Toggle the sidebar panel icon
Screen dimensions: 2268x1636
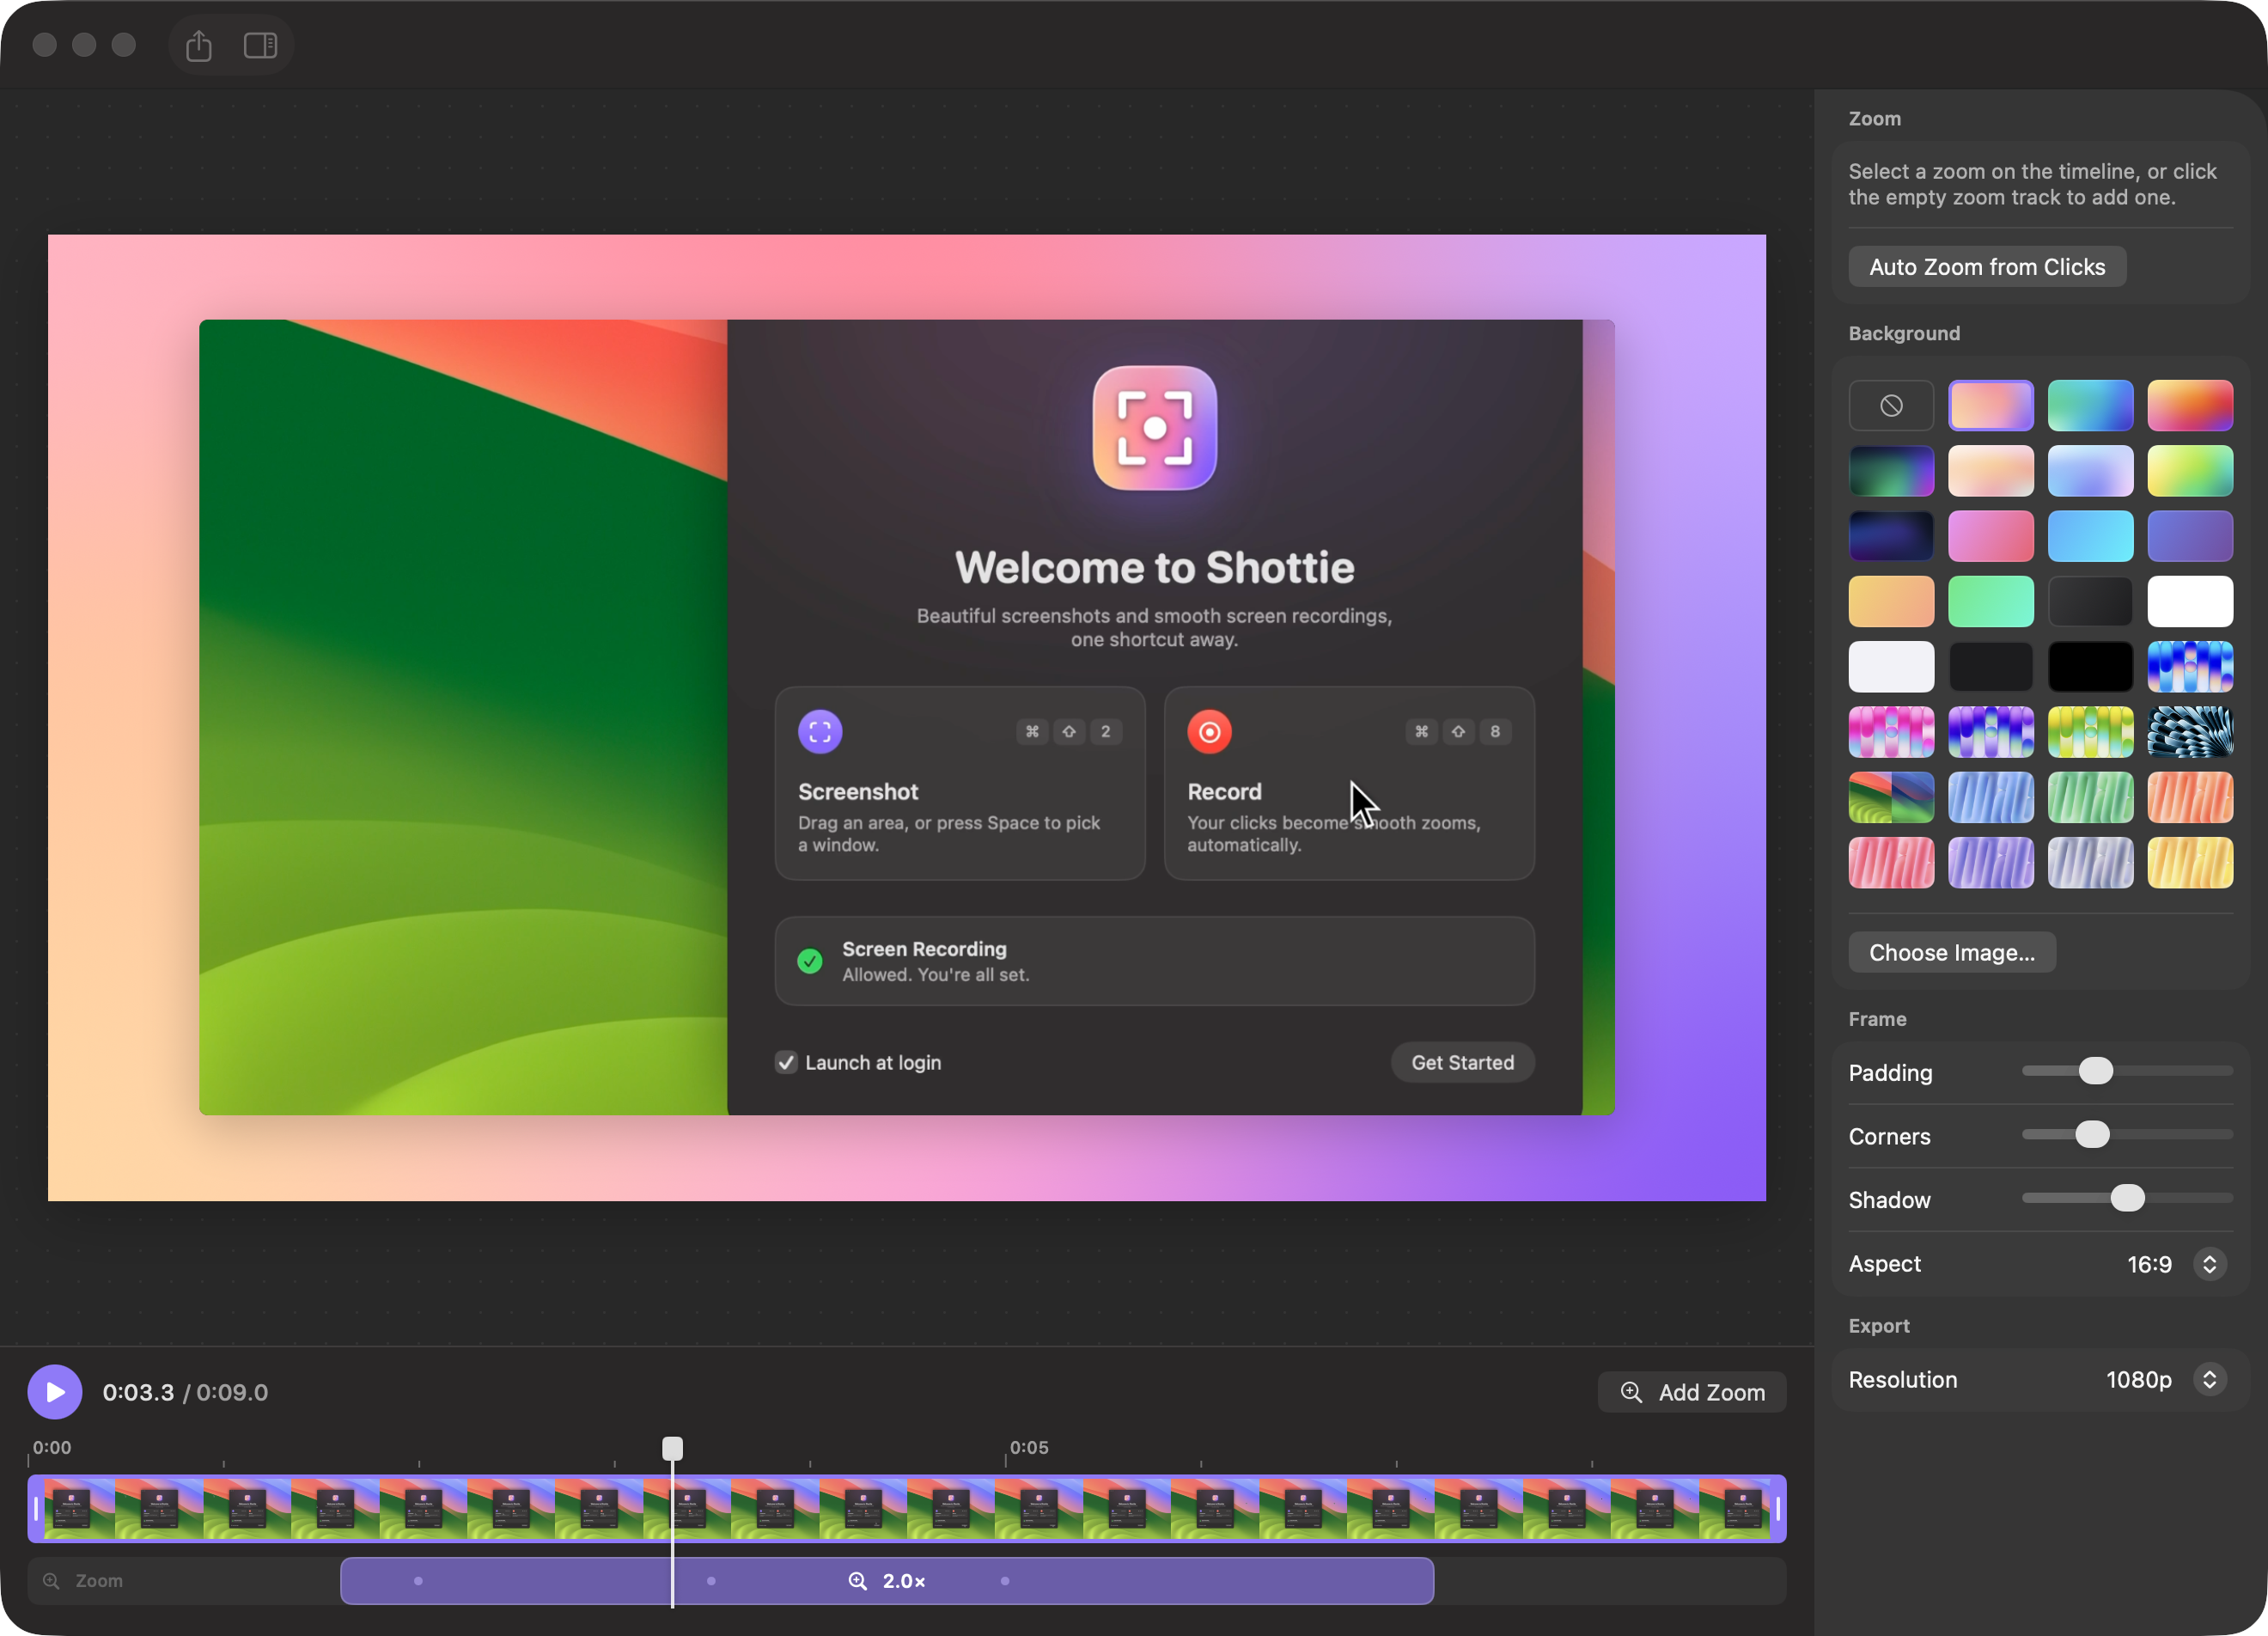260,45
